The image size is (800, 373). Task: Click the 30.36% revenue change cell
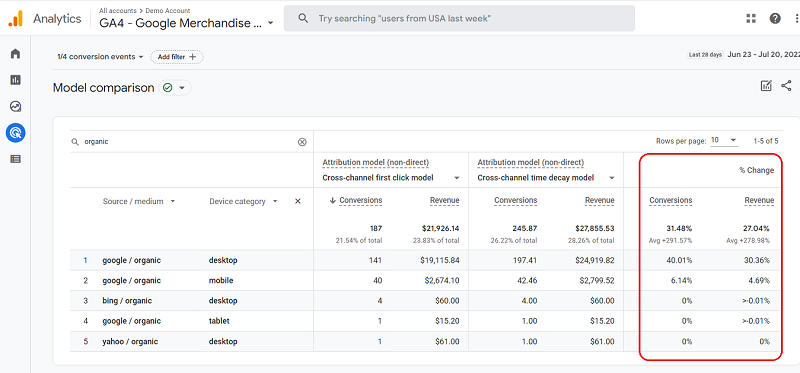point(757,260)
